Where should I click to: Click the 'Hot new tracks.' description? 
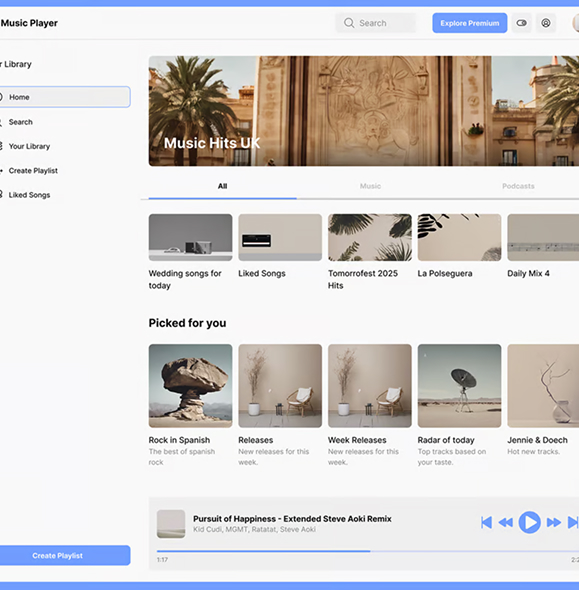click(533, 452)
